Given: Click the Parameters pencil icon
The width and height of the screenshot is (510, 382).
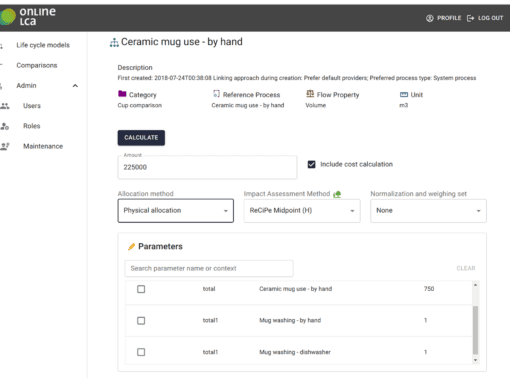Looking at the screenshot, I should pos(132,247).
